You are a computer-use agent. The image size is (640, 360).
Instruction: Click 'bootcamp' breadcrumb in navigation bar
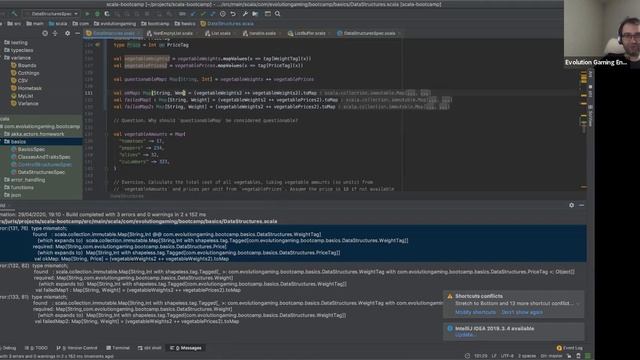coord(155,24)
